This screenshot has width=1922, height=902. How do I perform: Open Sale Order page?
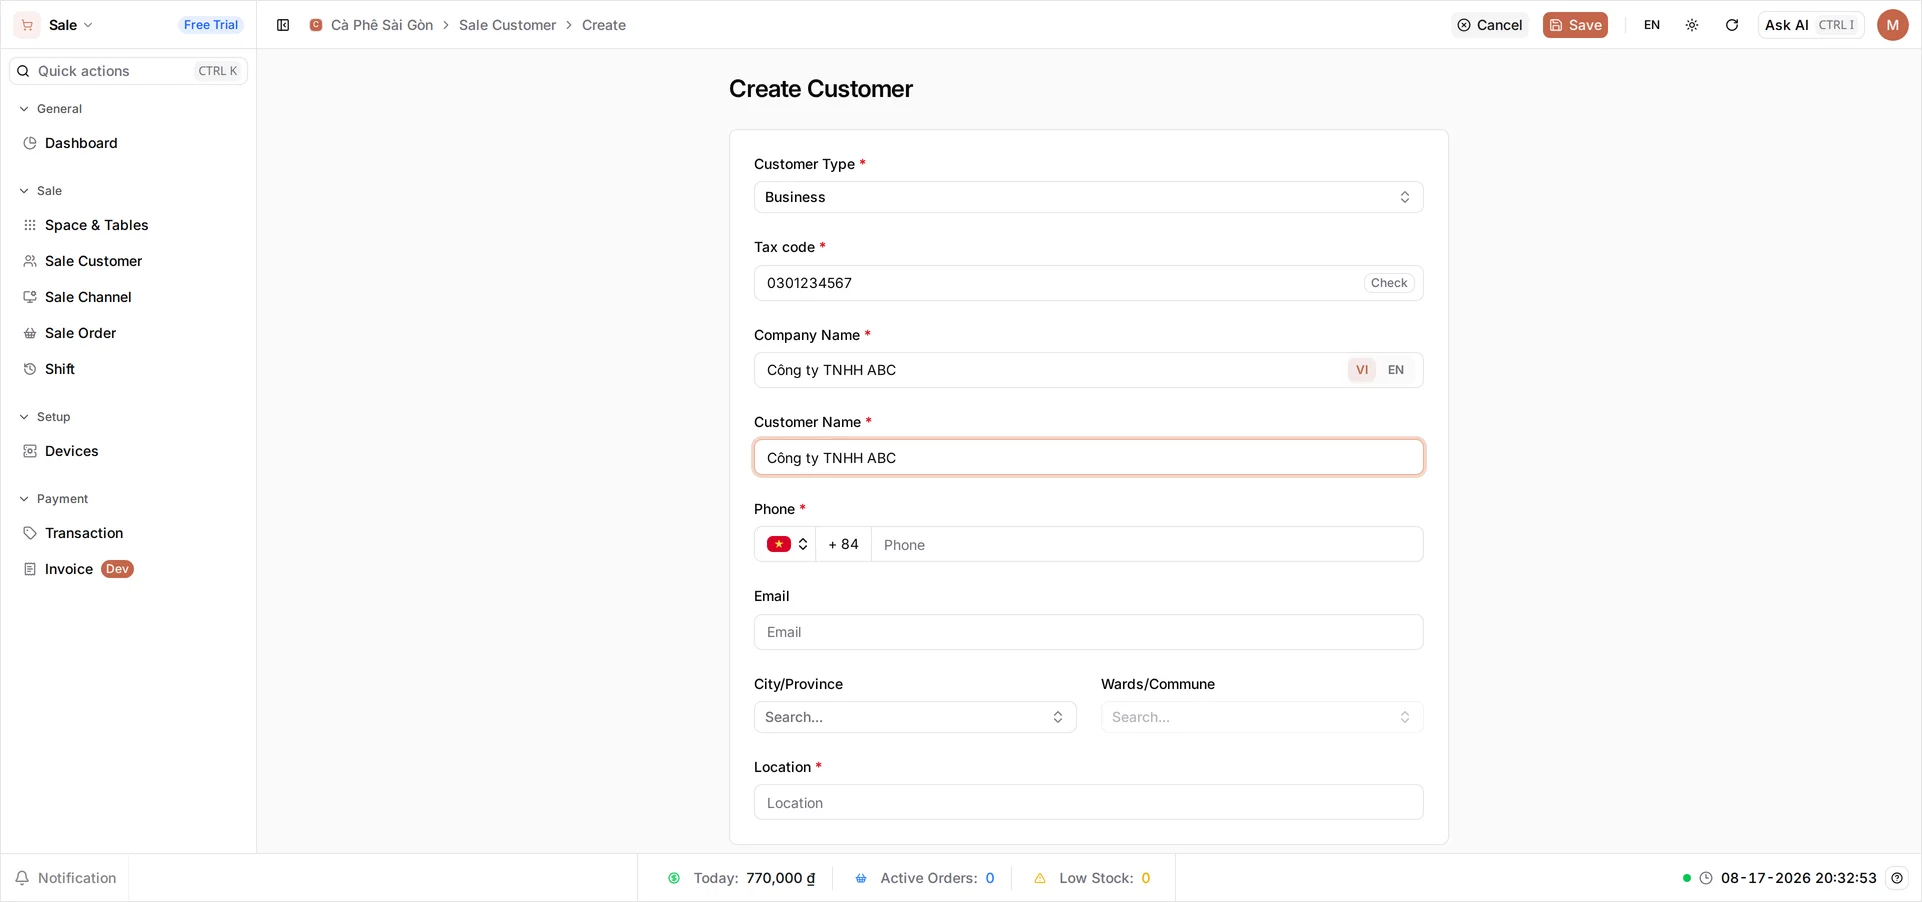(x=128, y=333)
